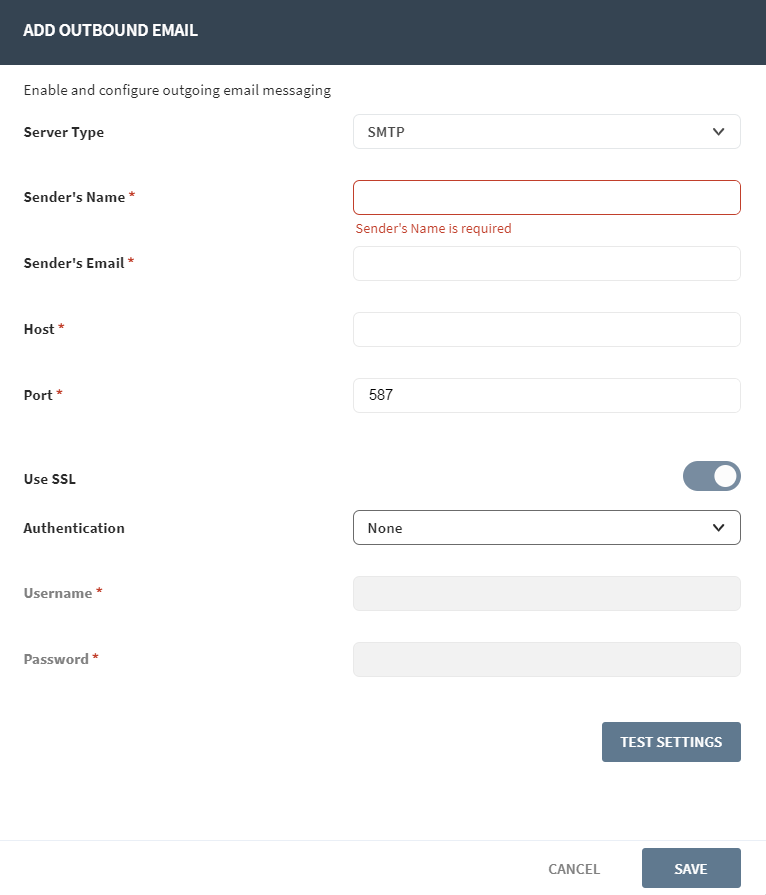766x895 pixels.
Task: Click the Add Outbound Email title
Action: [x=111, y=30]
